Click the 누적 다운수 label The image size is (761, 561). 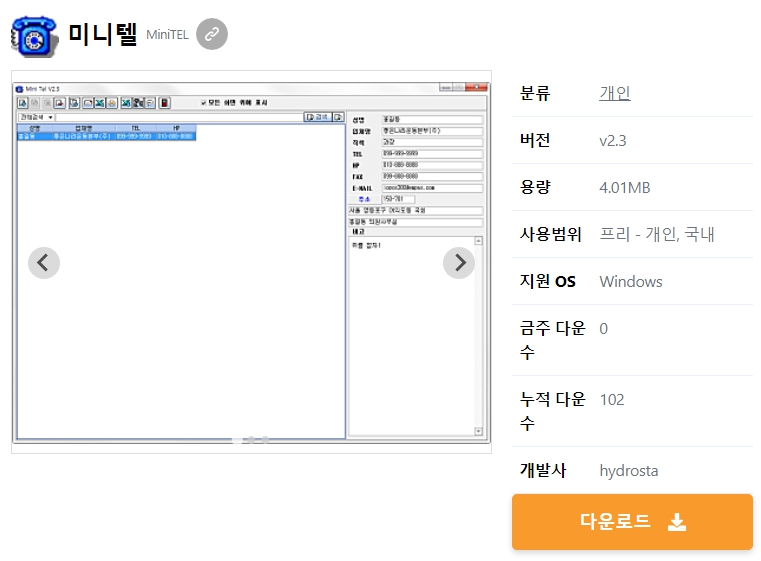click(553, 411)
